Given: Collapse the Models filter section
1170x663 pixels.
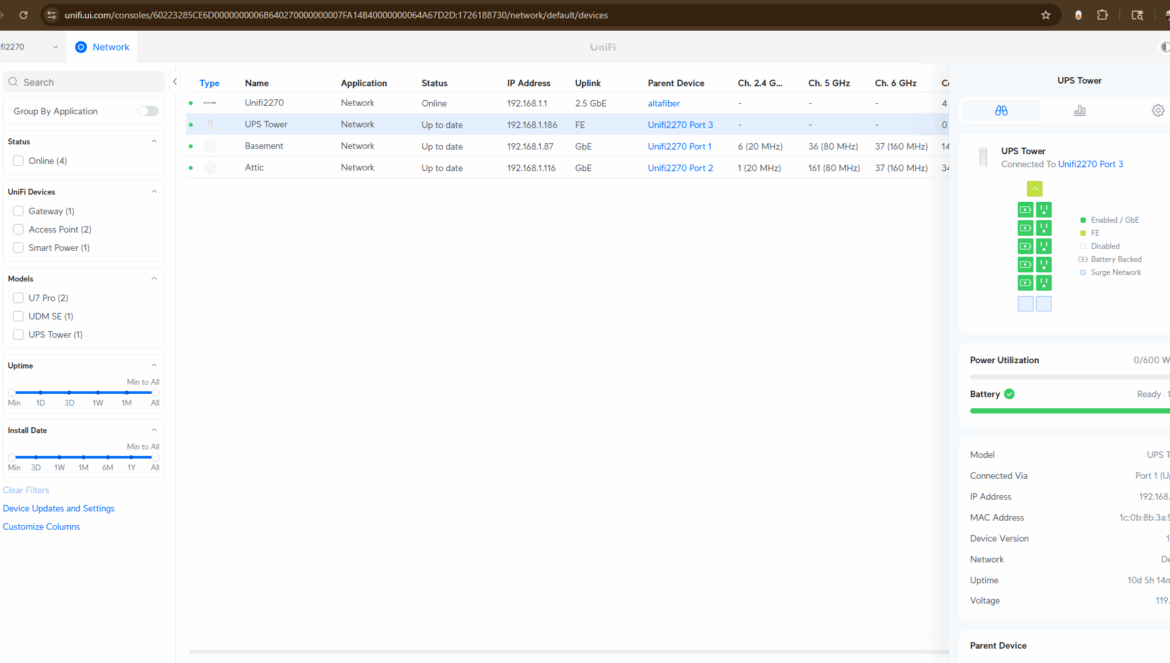Looking at the screenshot, I should tap(154, 279).
